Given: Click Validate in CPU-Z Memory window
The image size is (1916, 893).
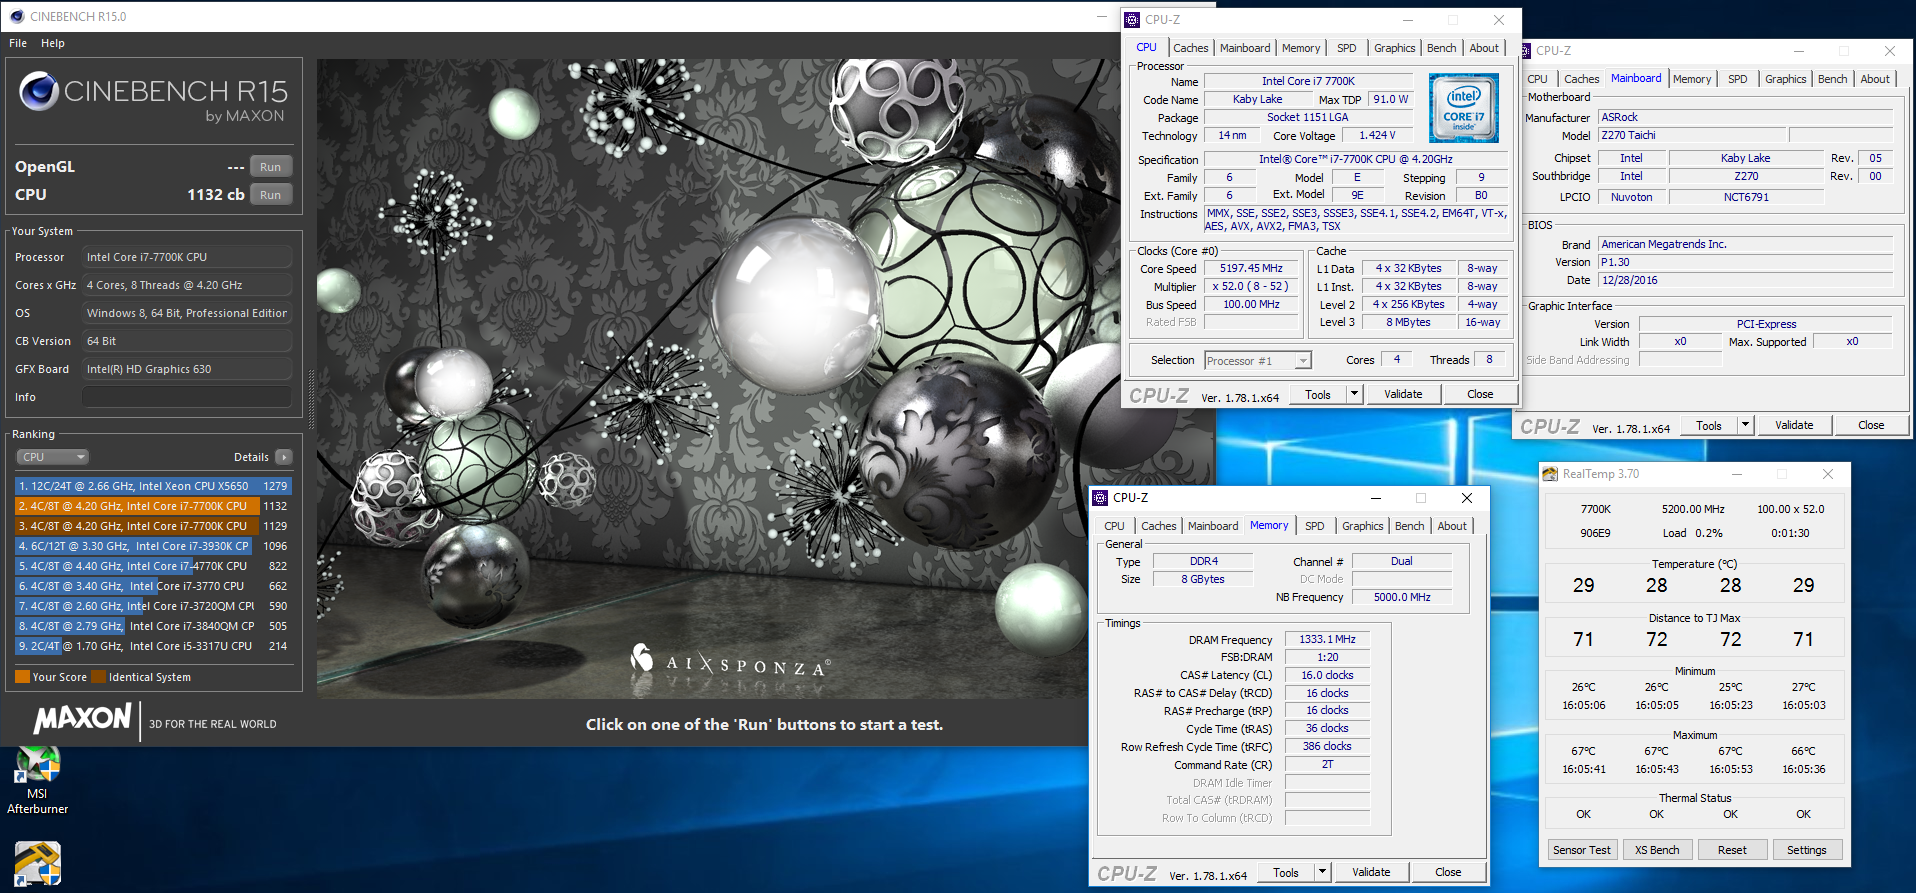Looking at the screenshot, I should tap(1371, 872).
